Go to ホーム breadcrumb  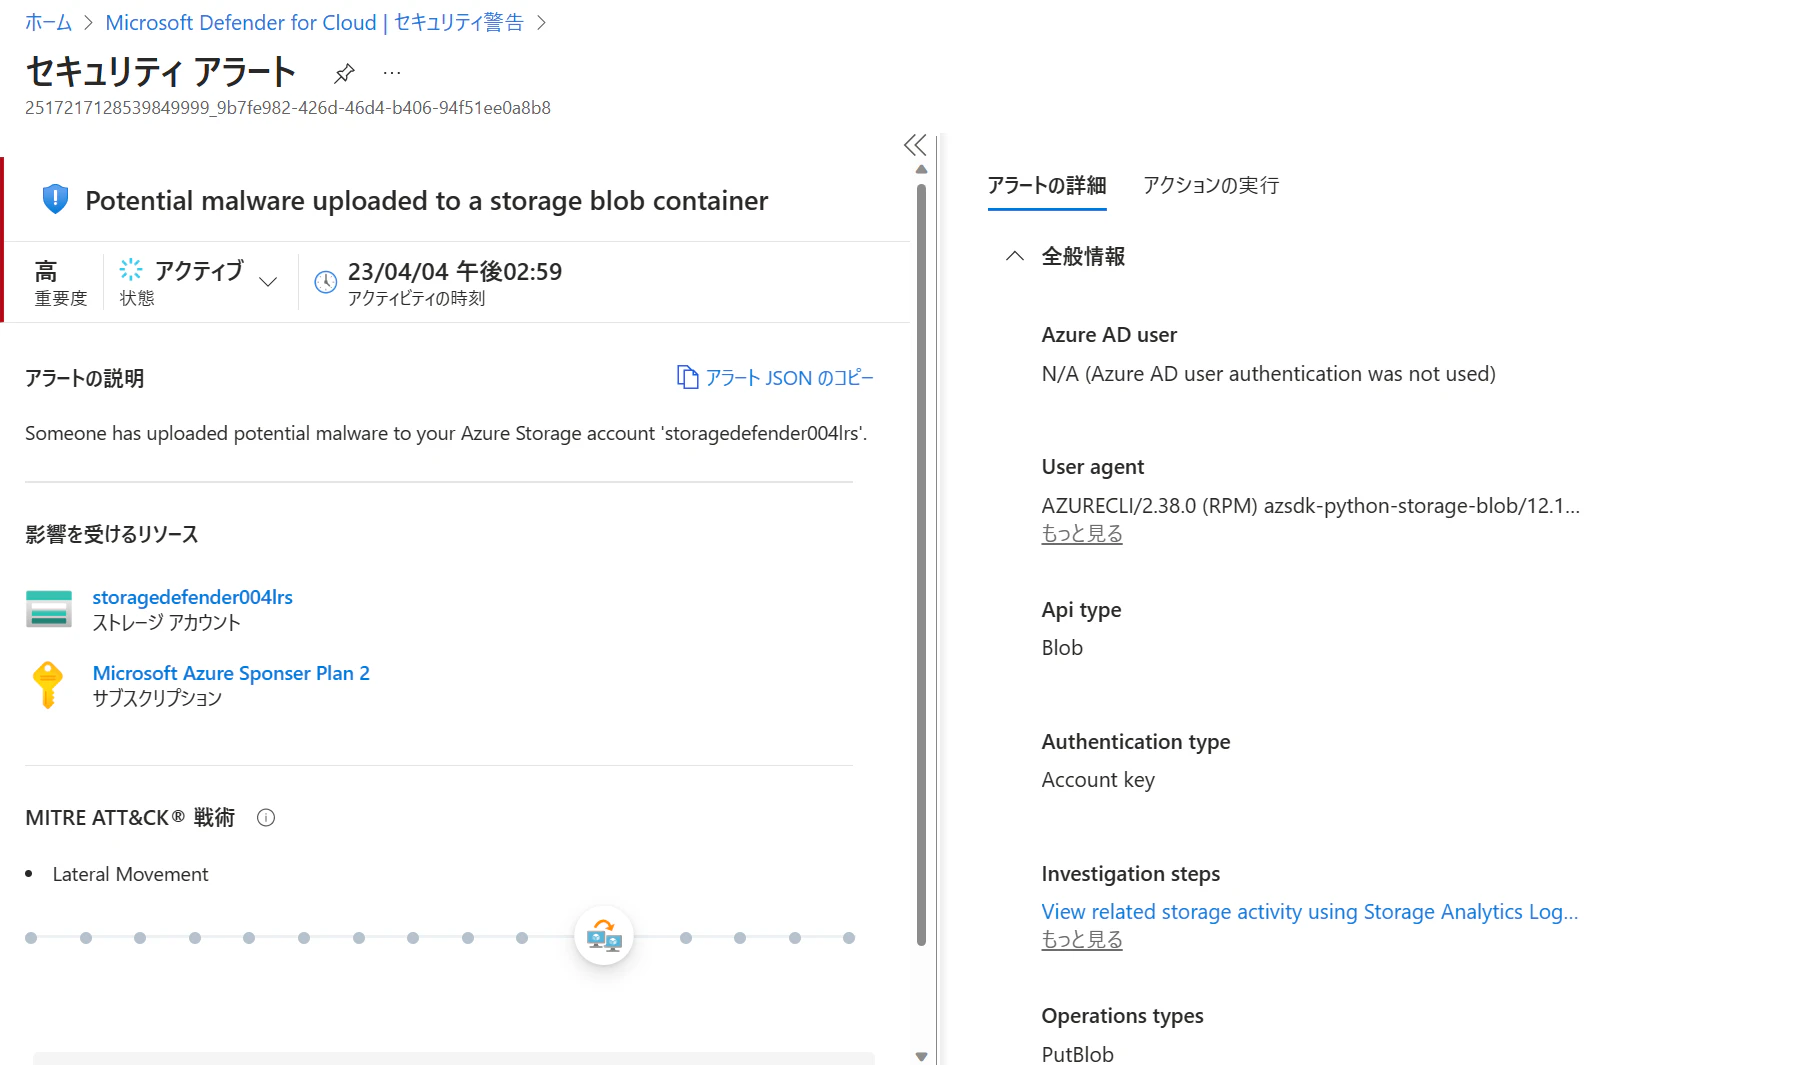(x=48, y=22)
